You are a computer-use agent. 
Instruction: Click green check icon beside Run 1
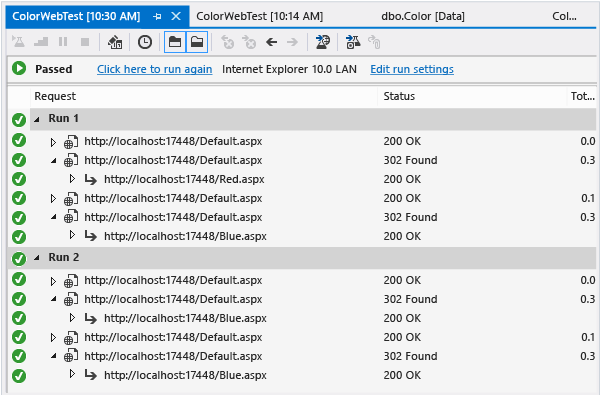click(19, 120)
